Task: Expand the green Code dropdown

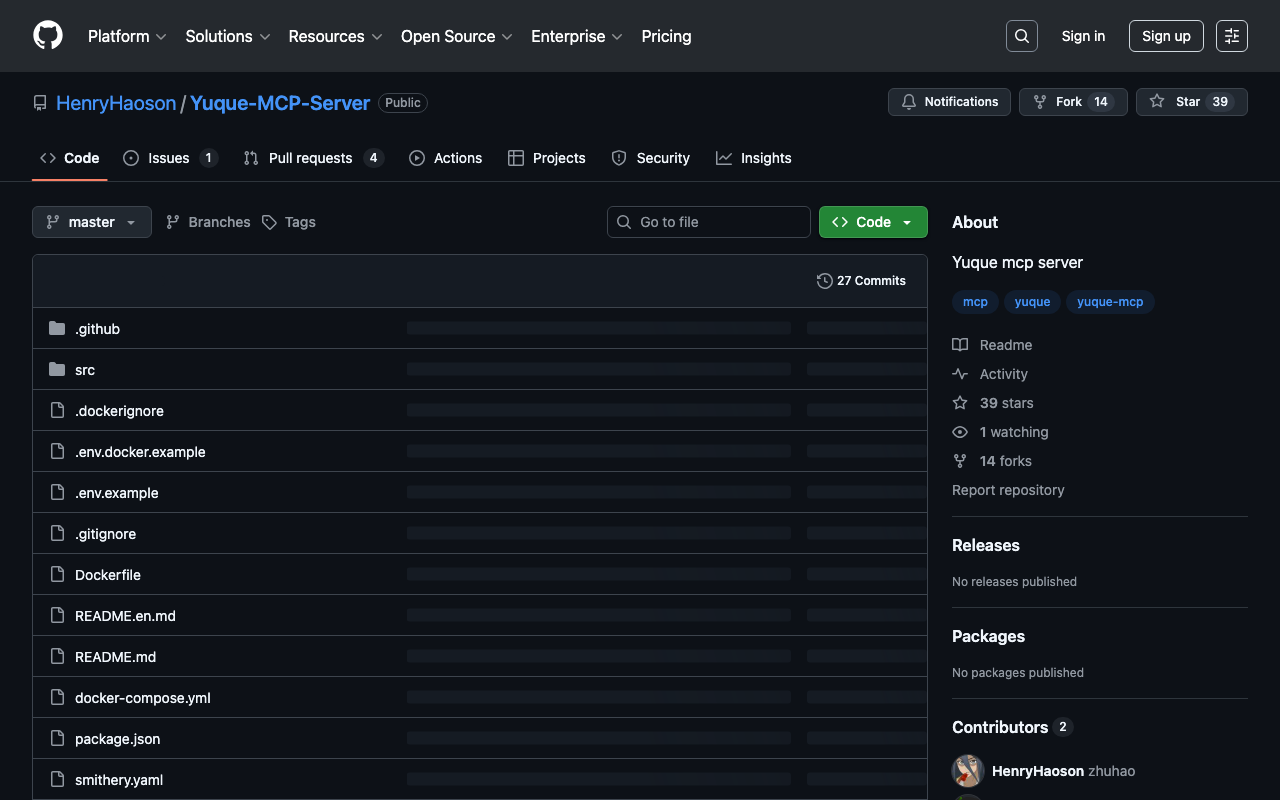Action: [x=872, y=222]
